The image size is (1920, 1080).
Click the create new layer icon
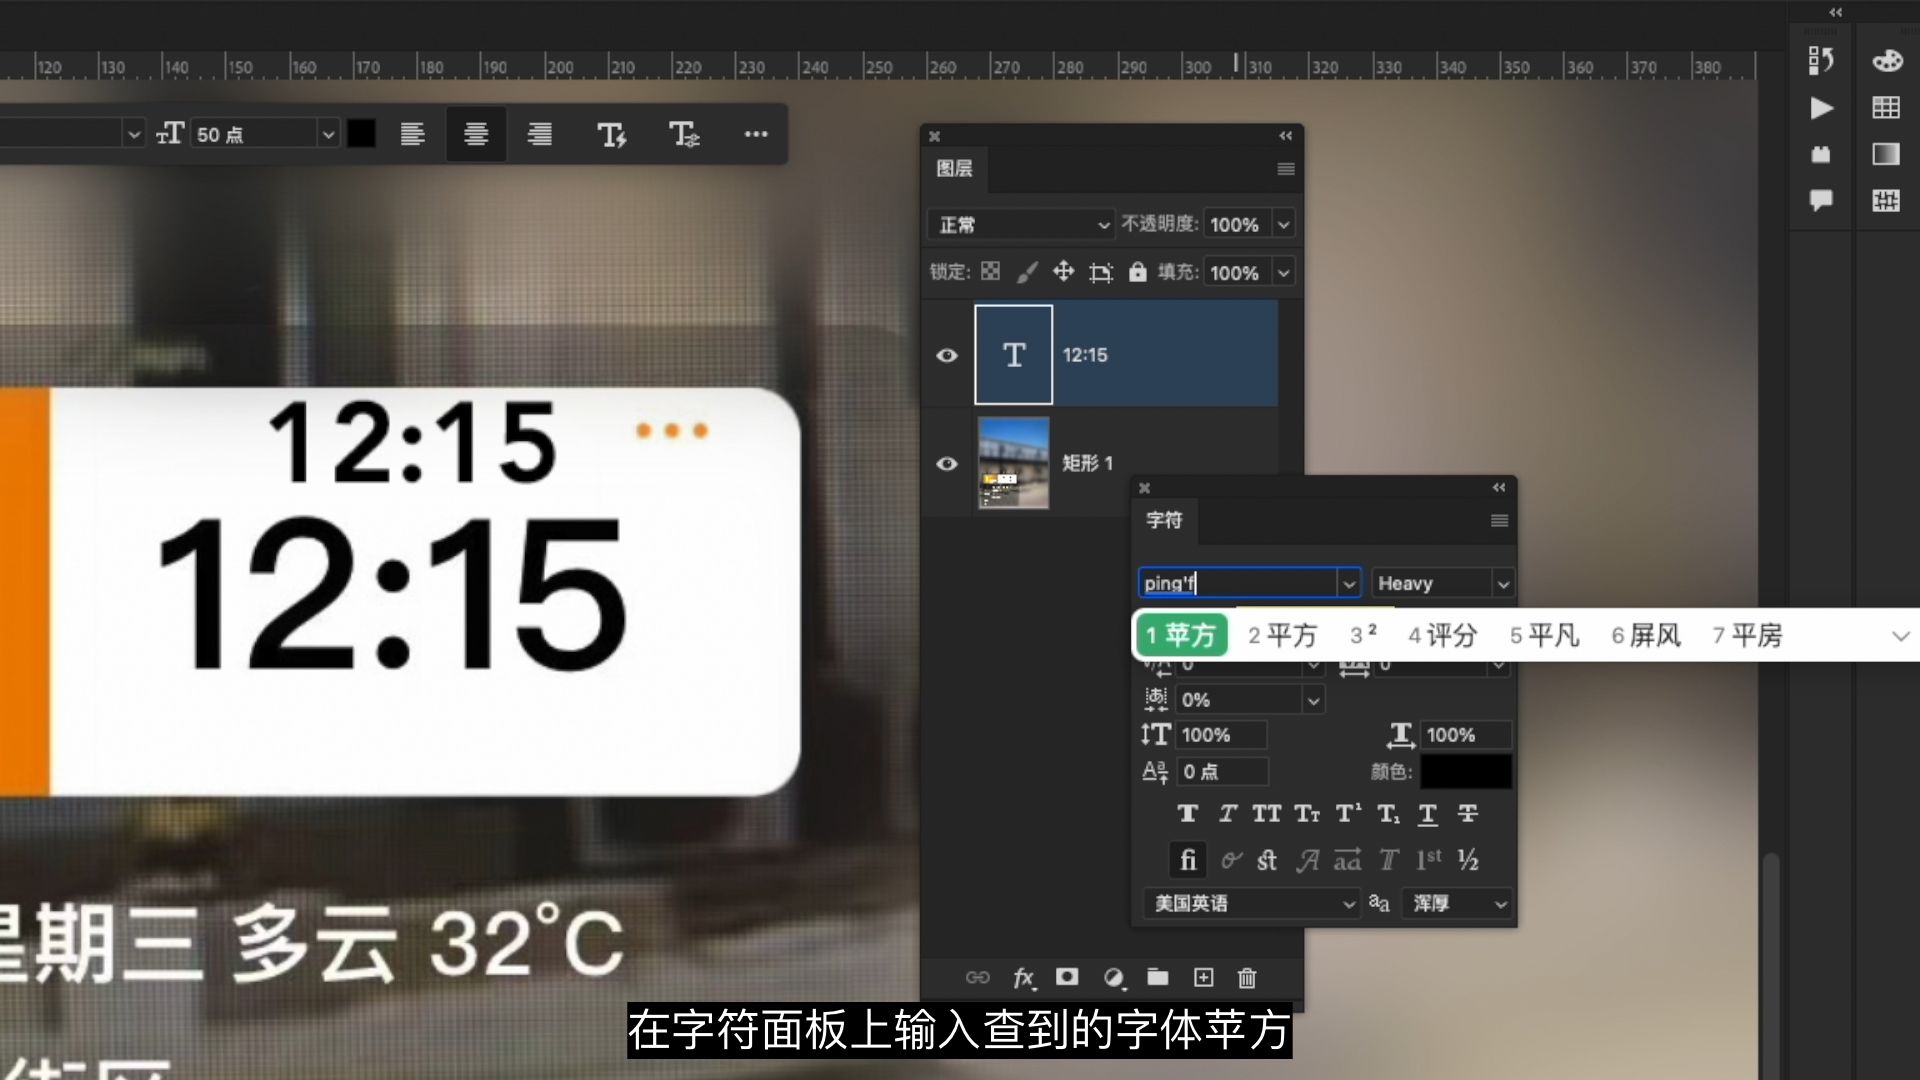1203,977
